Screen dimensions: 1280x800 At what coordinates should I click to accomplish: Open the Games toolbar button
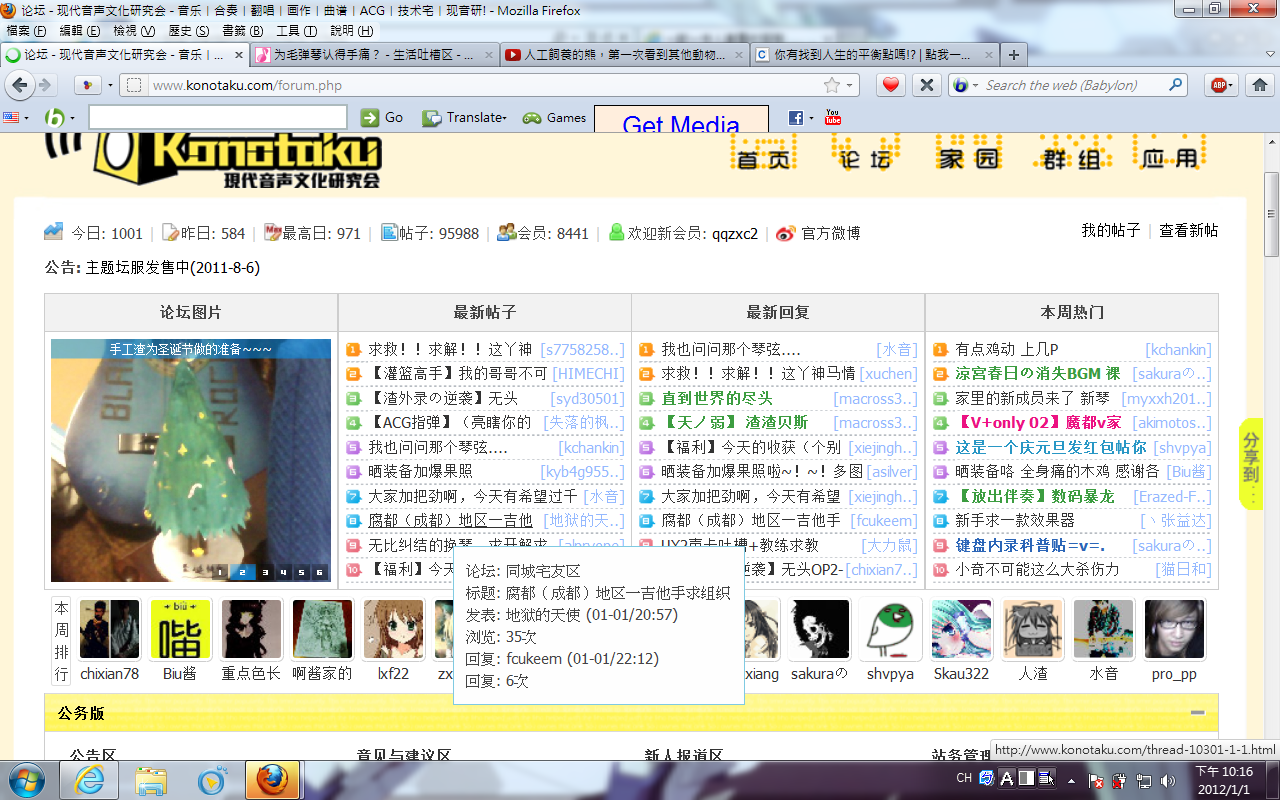[x=555, y=118]
